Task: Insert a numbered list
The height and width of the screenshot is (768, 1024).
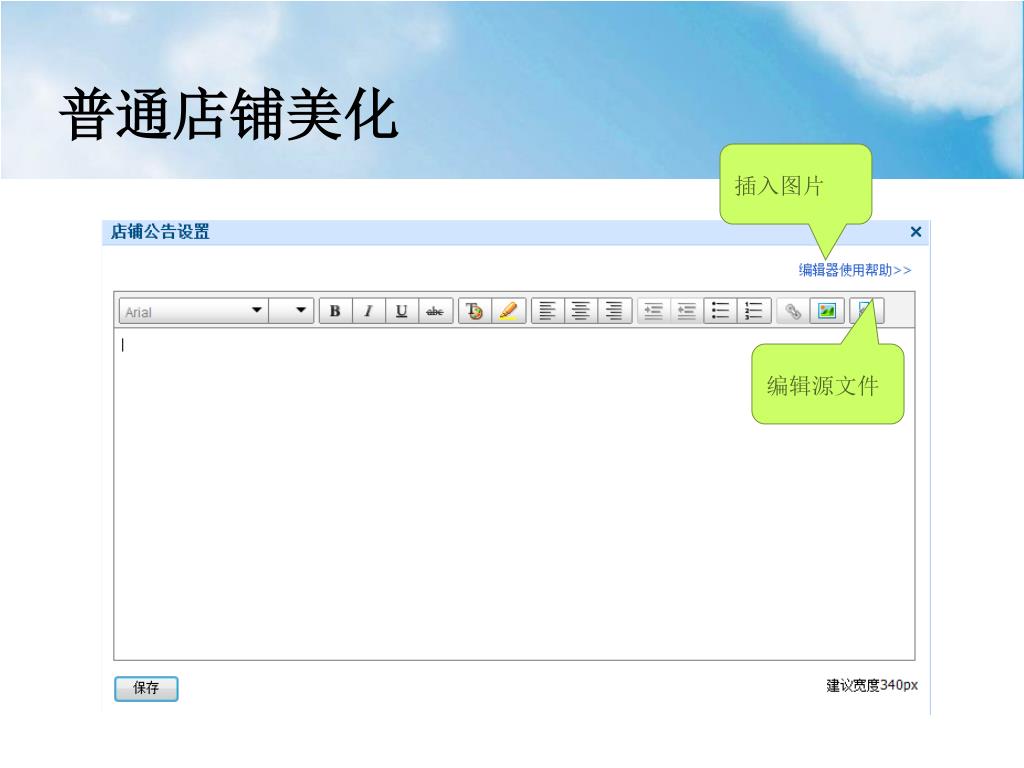Action: (x=754, y=312)
